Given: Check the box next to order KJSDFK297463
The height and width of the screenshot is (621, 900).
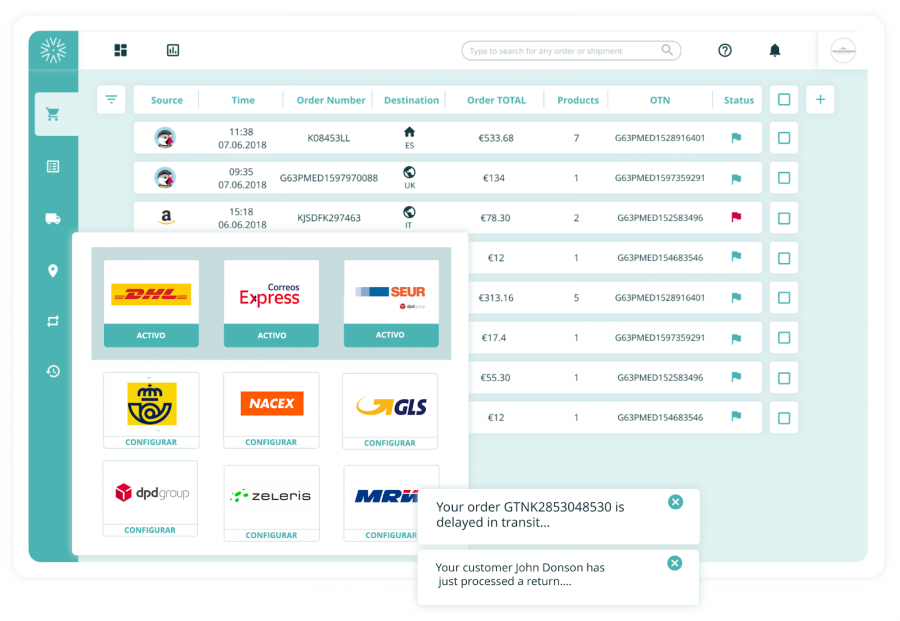Looking at the screenshot, I should point(784,217).
